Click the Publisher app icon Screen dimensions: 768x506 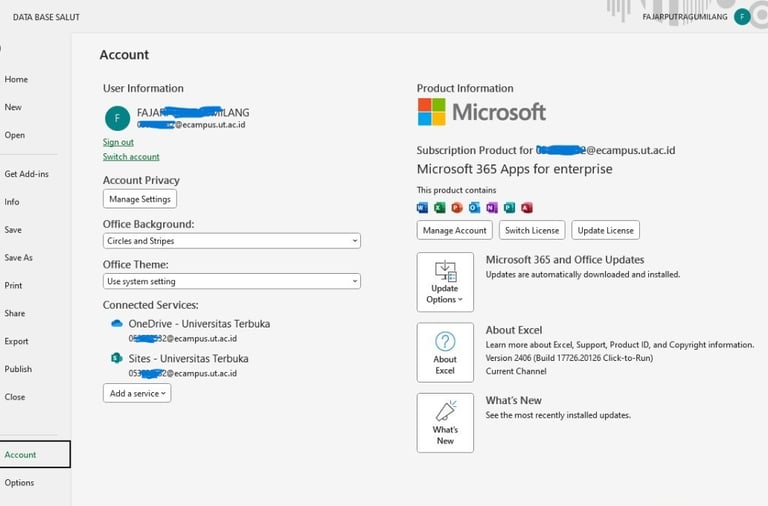click(509, 208)
